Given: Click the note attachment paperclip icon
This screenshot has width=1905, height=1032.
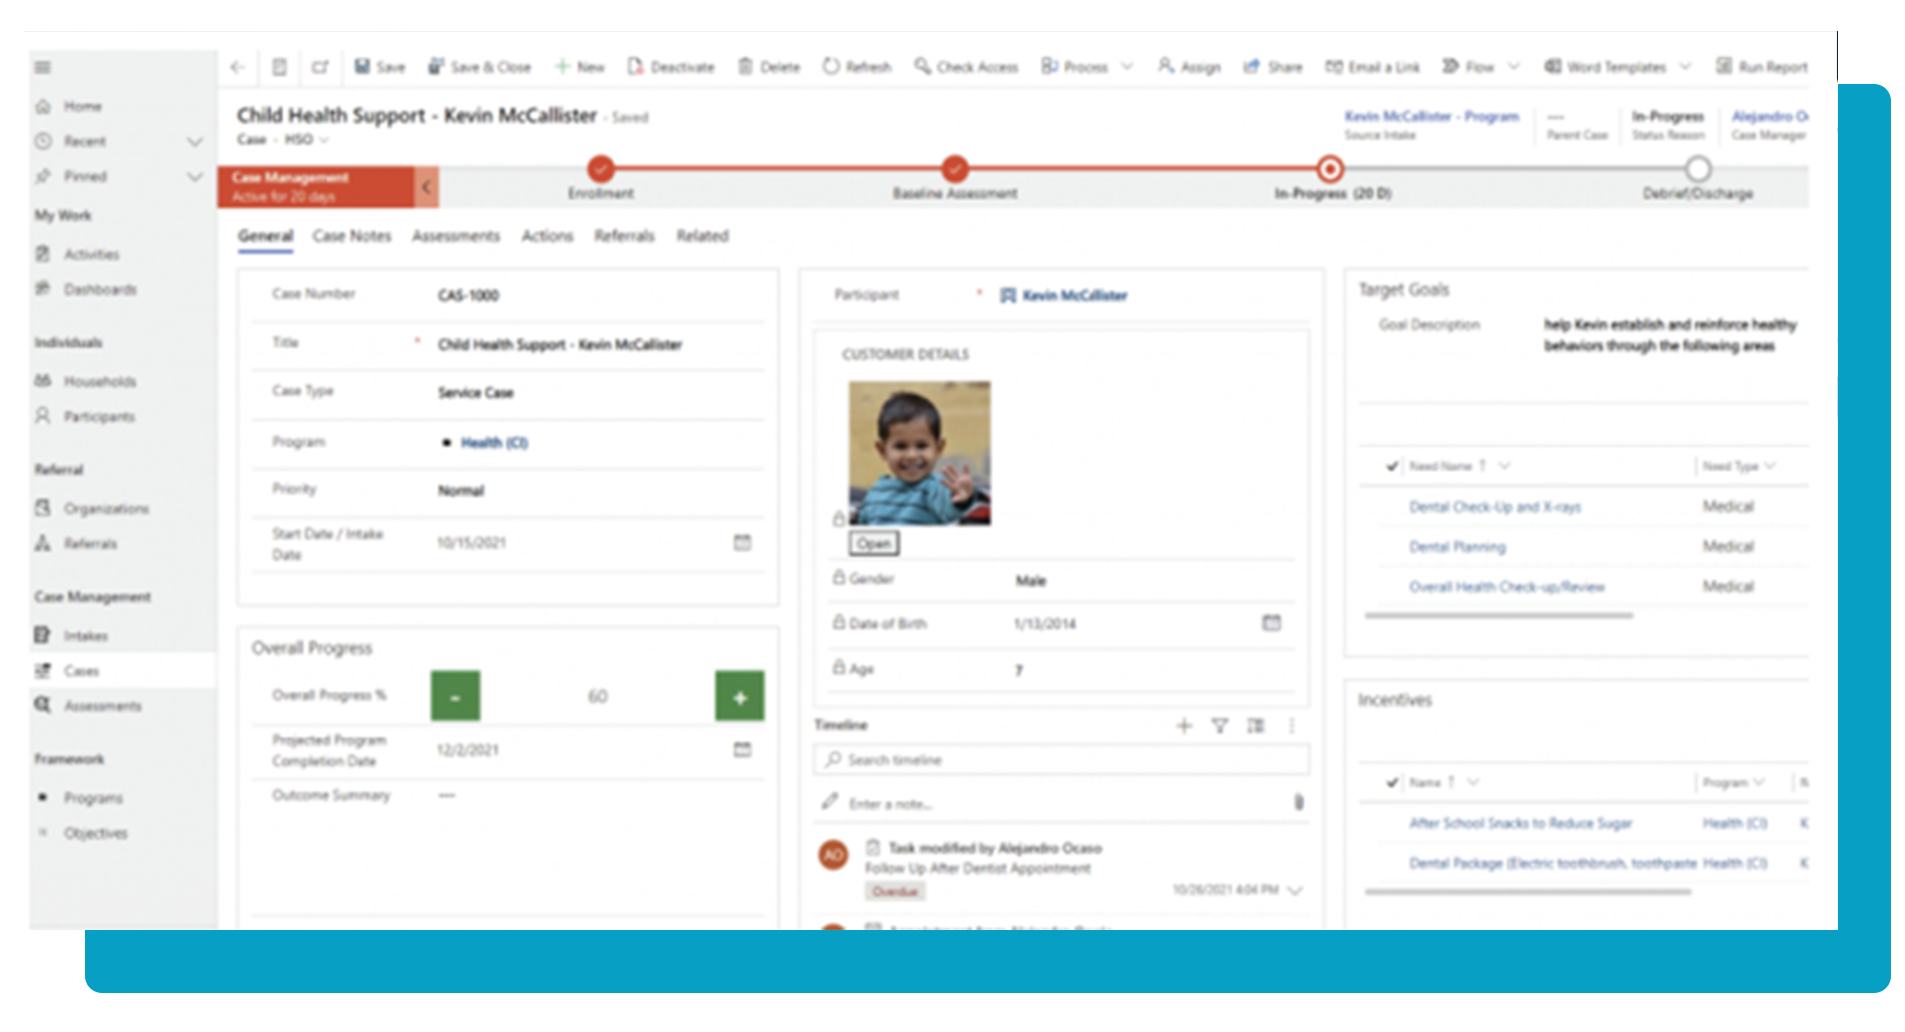Looking at the screenshot, I should (1298, 802).
